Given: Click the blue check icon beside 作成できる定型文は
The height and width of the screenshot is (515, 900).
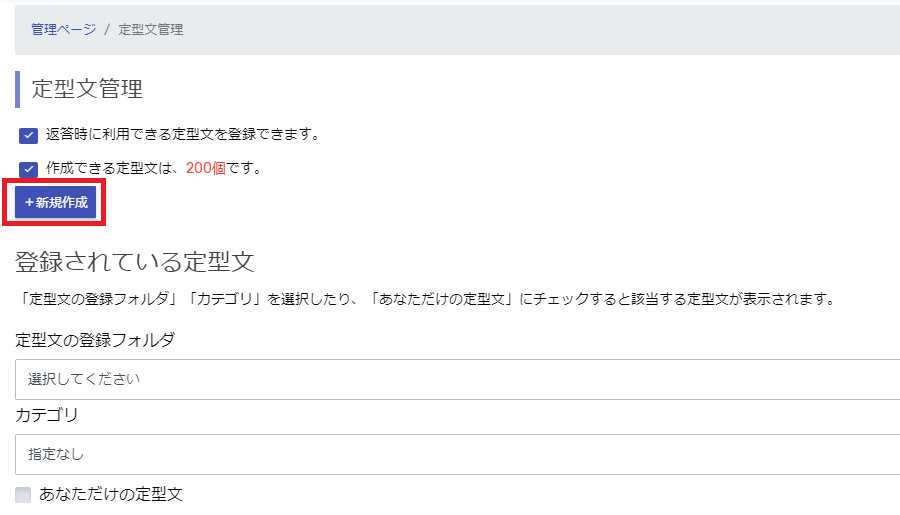Looking at the screenshot, I should point(28,169).
